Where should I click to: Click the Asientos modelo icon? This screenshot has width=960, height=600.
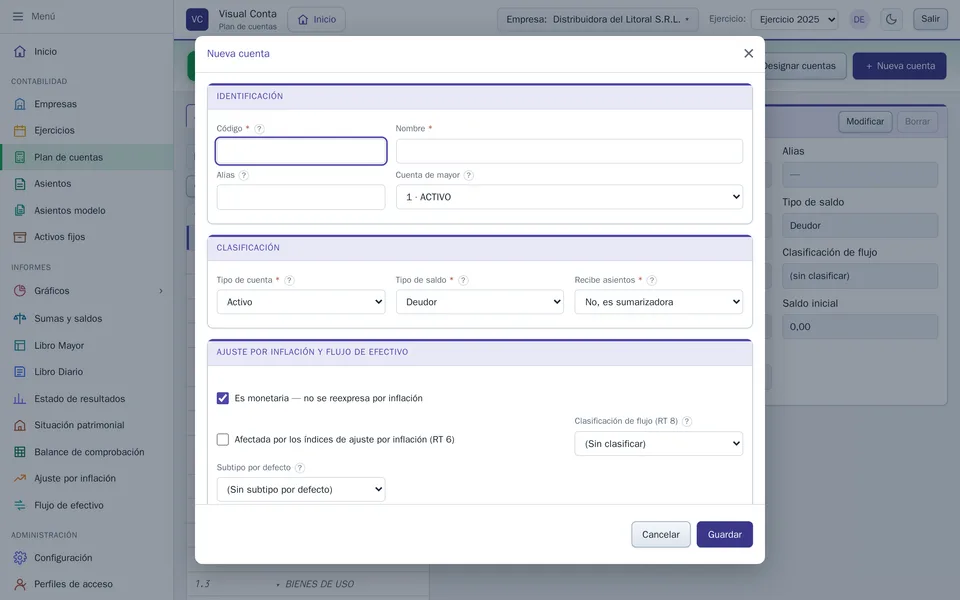tap(20, 211)
